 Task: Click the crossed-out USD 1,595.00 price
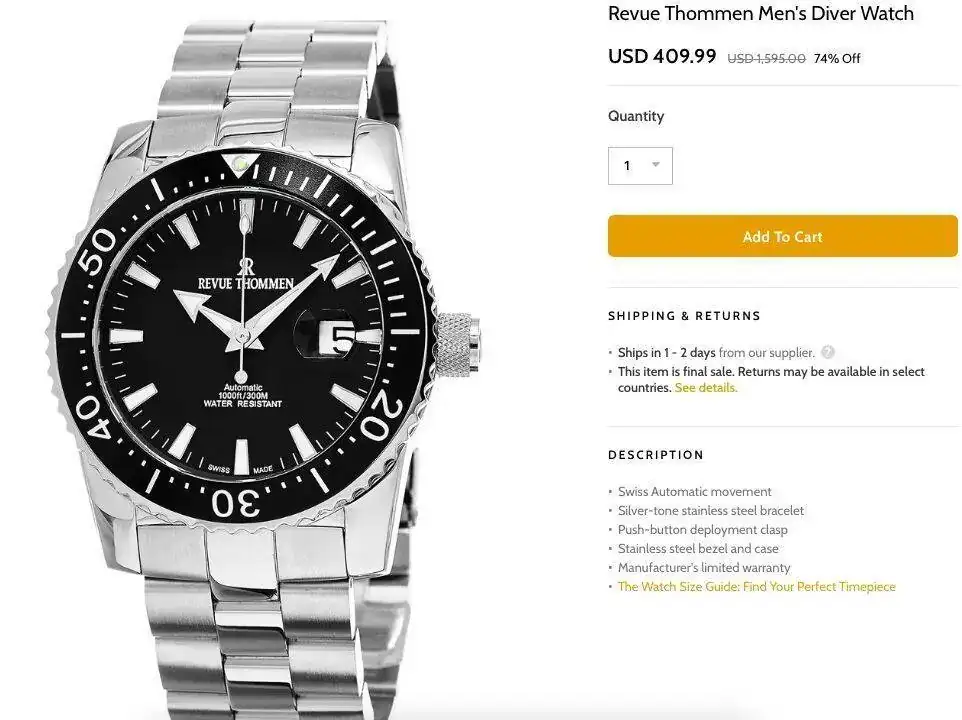(x=766, y=58)
